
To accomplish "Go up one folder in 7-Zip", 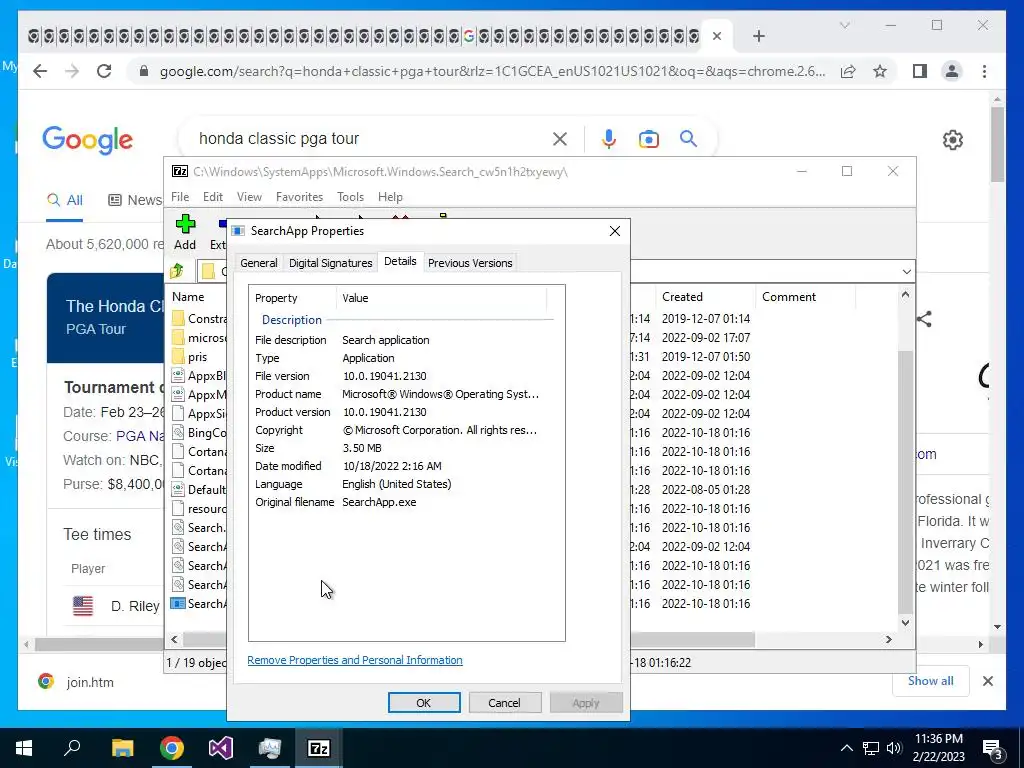I will pos(177,271).
